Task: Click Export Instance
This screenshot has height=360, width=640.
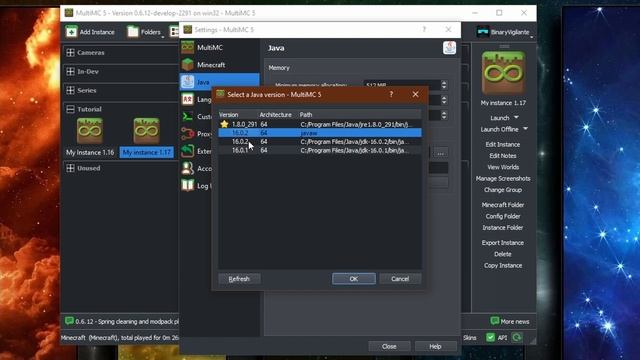Action: click(x=503, y=243)
